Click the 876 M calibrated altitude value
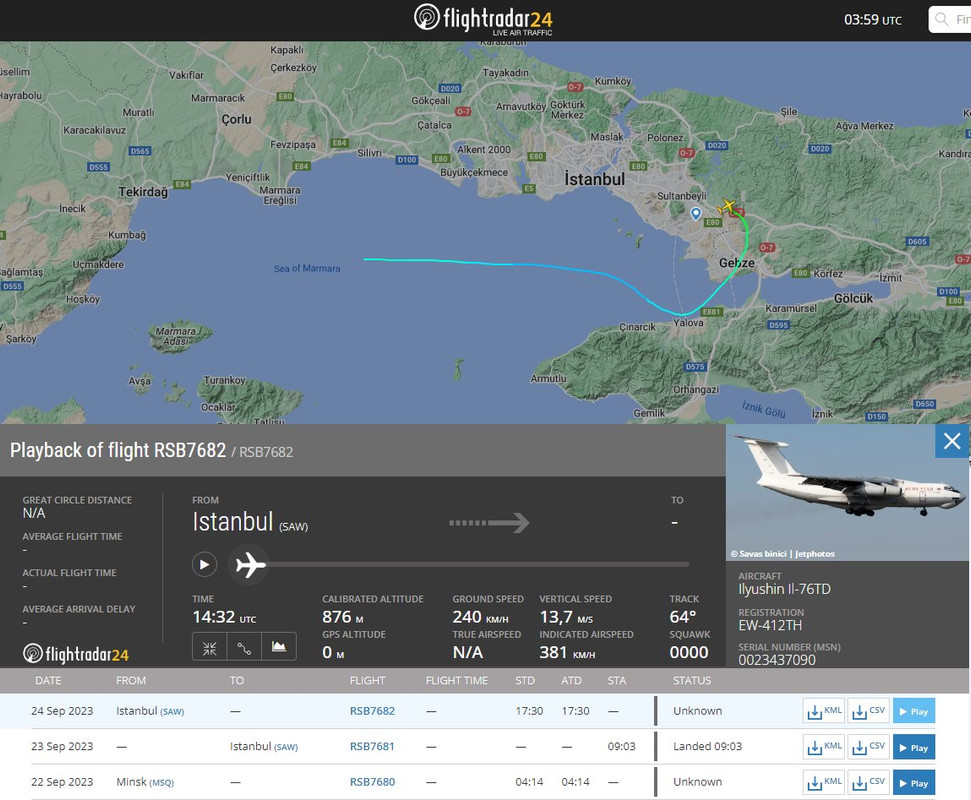Viewport: 971px width, 800px height. 342,617
